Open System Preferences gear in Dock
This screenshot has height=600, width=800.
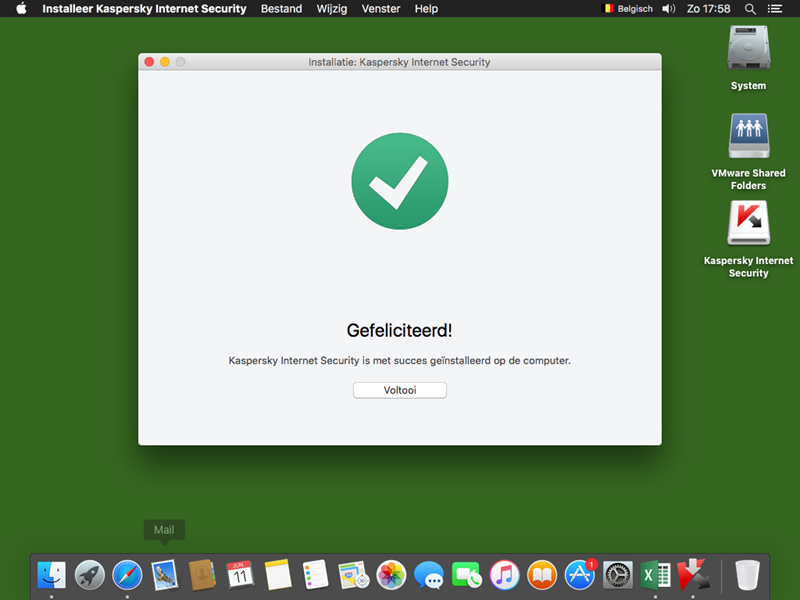pyautogui.click(x=618, y=575)
